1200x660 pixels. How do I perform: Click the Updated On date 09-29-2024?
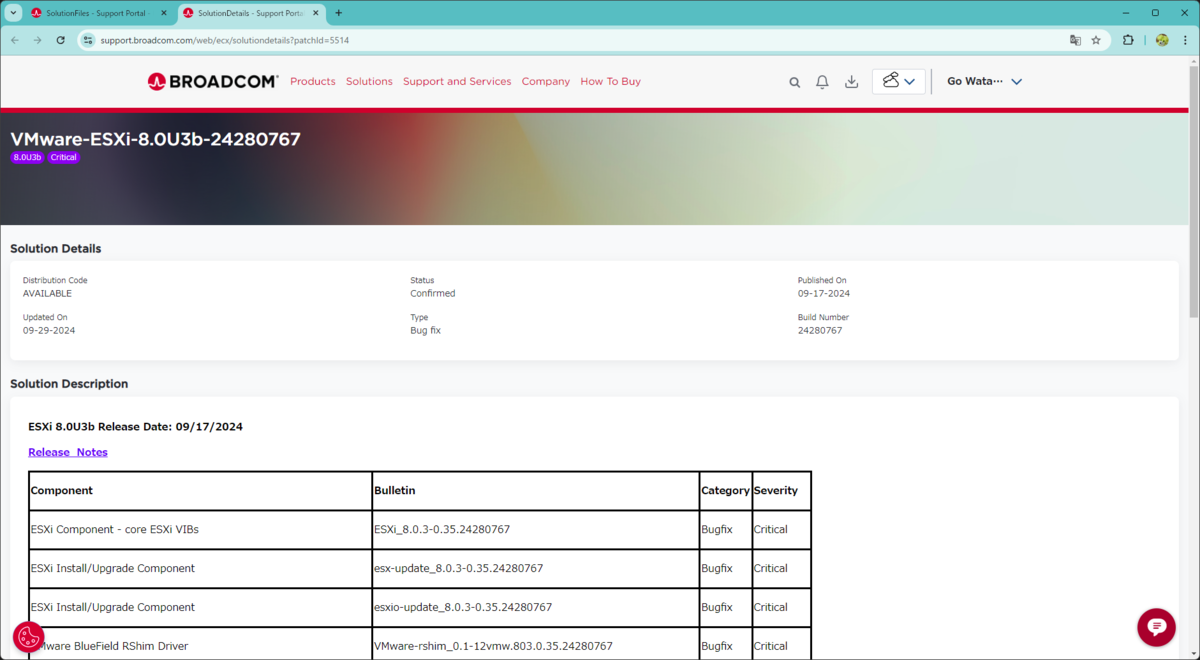[x=49, y=330]
